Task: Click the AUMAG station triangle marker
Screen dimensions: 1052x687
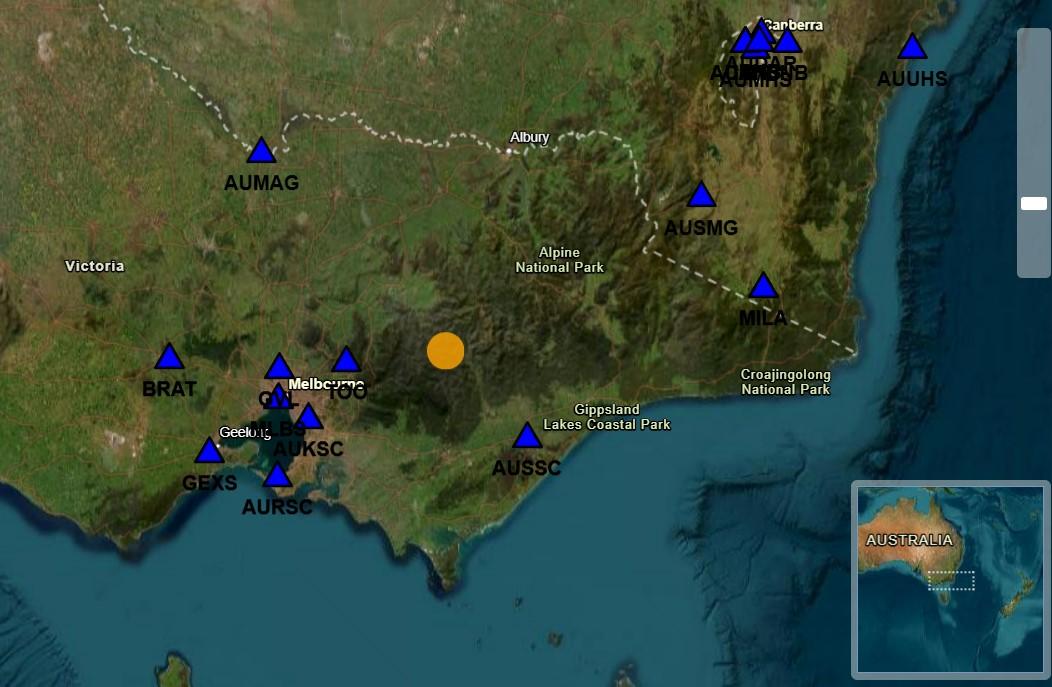Action: pos(261,152)
